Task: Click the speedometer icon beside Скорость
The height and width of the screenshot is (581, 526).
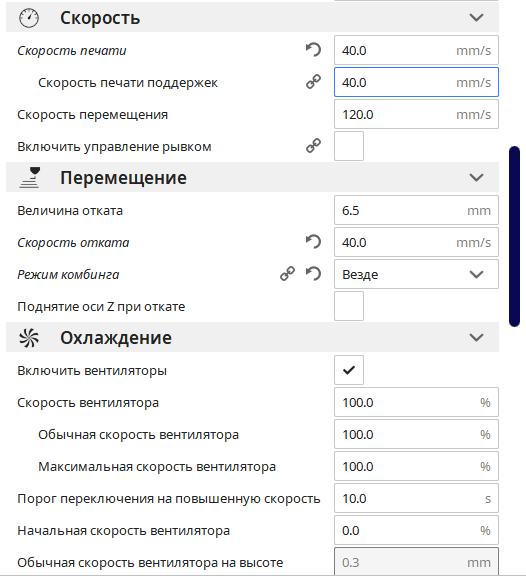Action: (x=29, y=18)
